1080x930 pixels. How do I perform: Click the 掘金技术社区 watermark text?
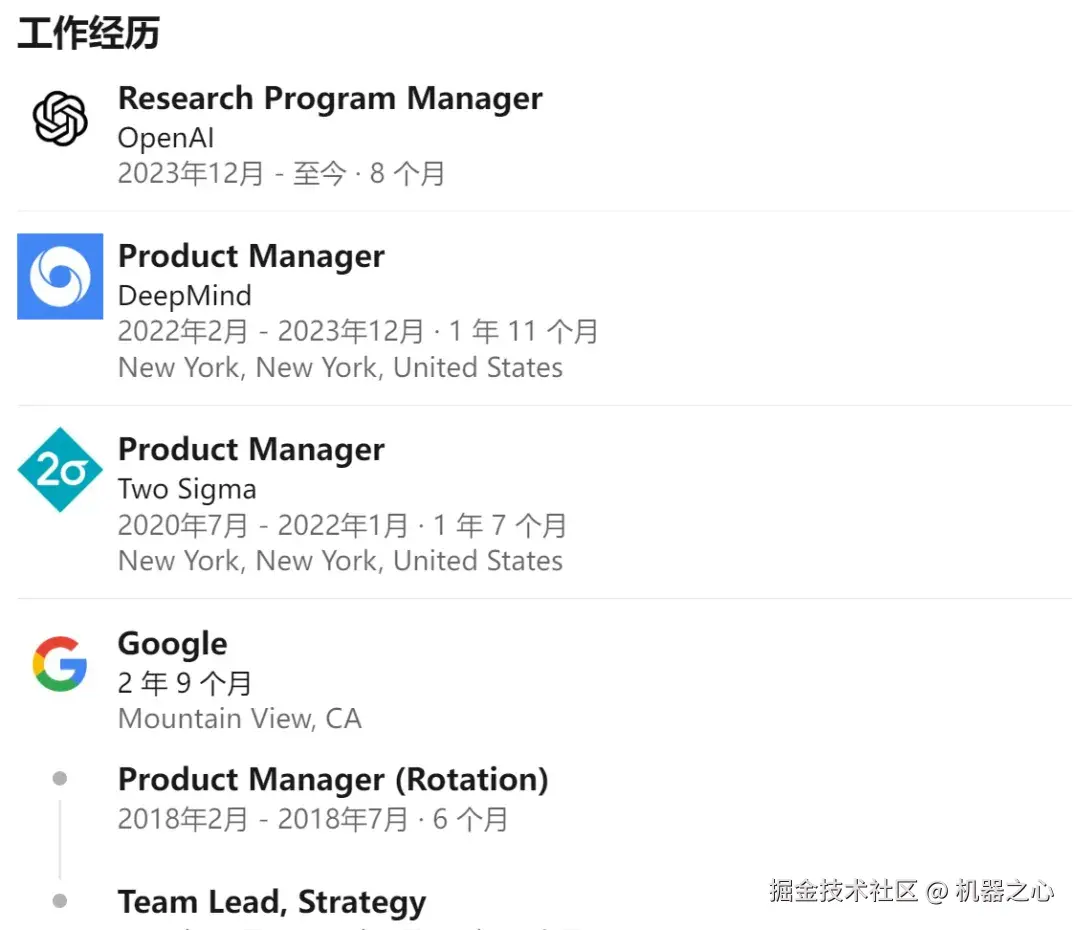[843, 890]
